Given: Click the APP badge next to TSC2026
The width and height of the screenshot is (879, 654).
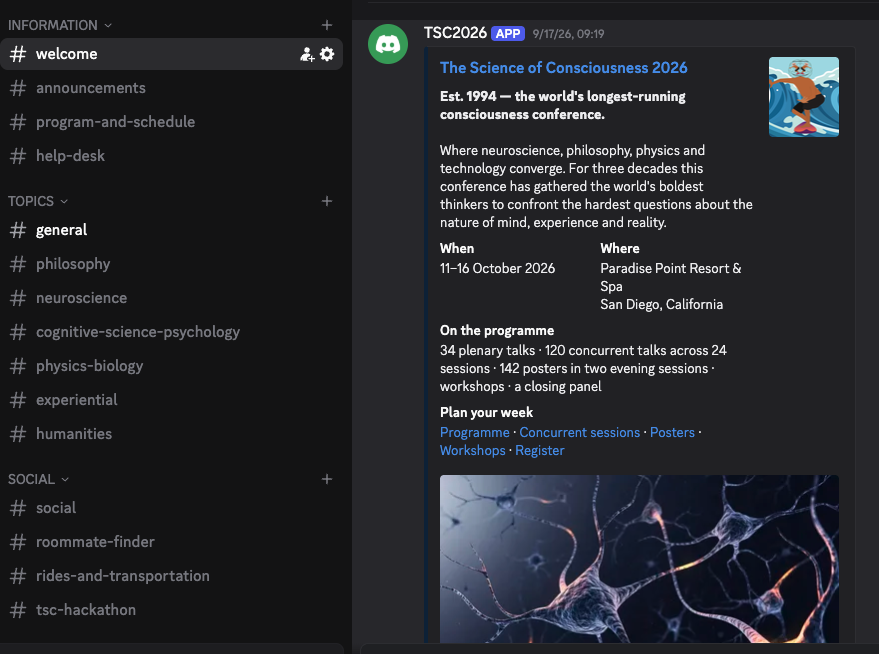Looking at the screenshot, I should click(x=508, y=34).
